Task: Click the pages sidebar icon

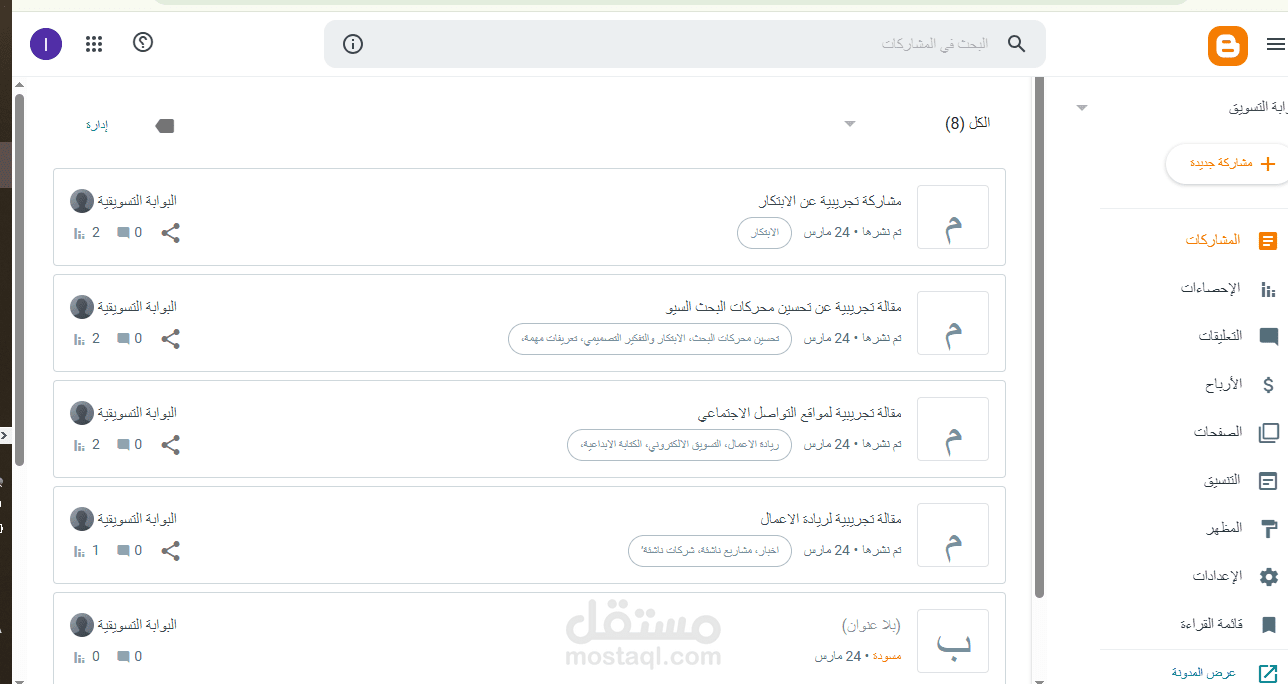Action: tap(1268, 433)
